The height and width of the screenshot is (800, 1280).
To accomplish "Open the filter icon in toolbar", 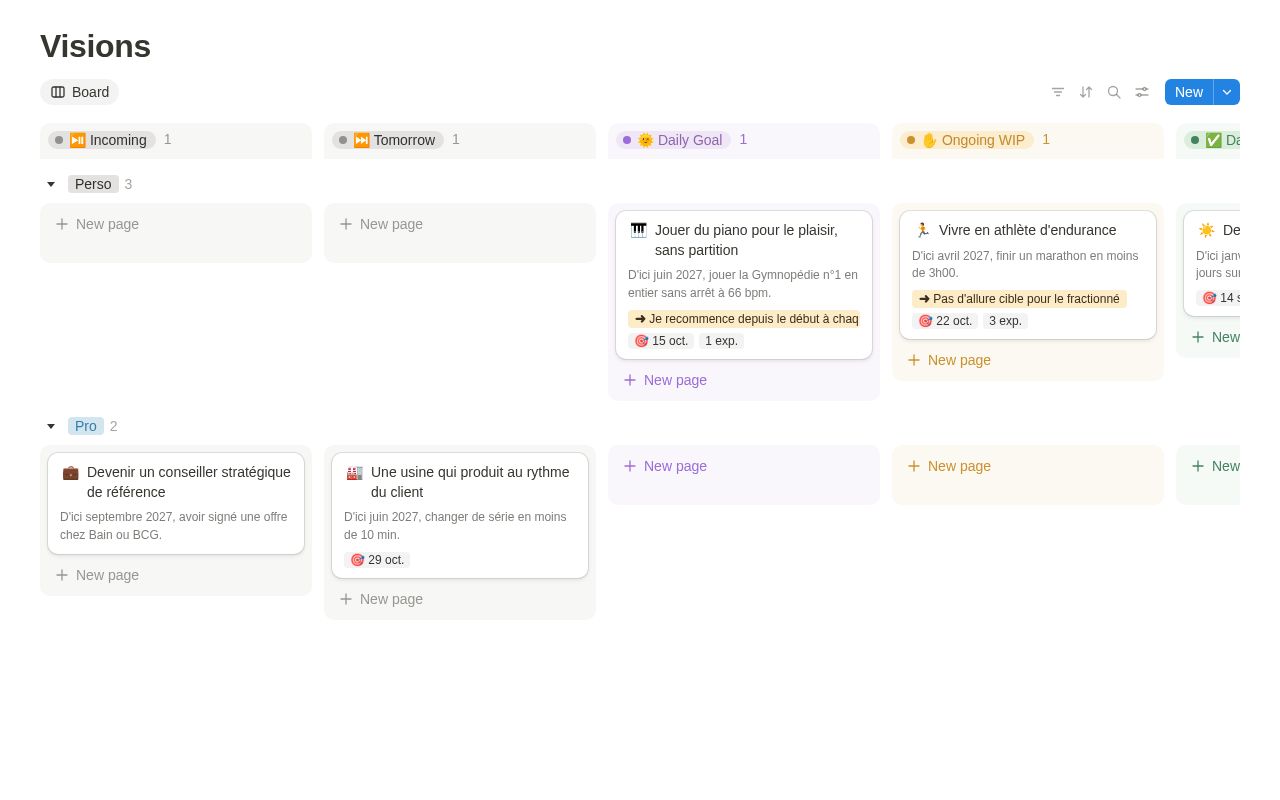I will pos(1058,92).
